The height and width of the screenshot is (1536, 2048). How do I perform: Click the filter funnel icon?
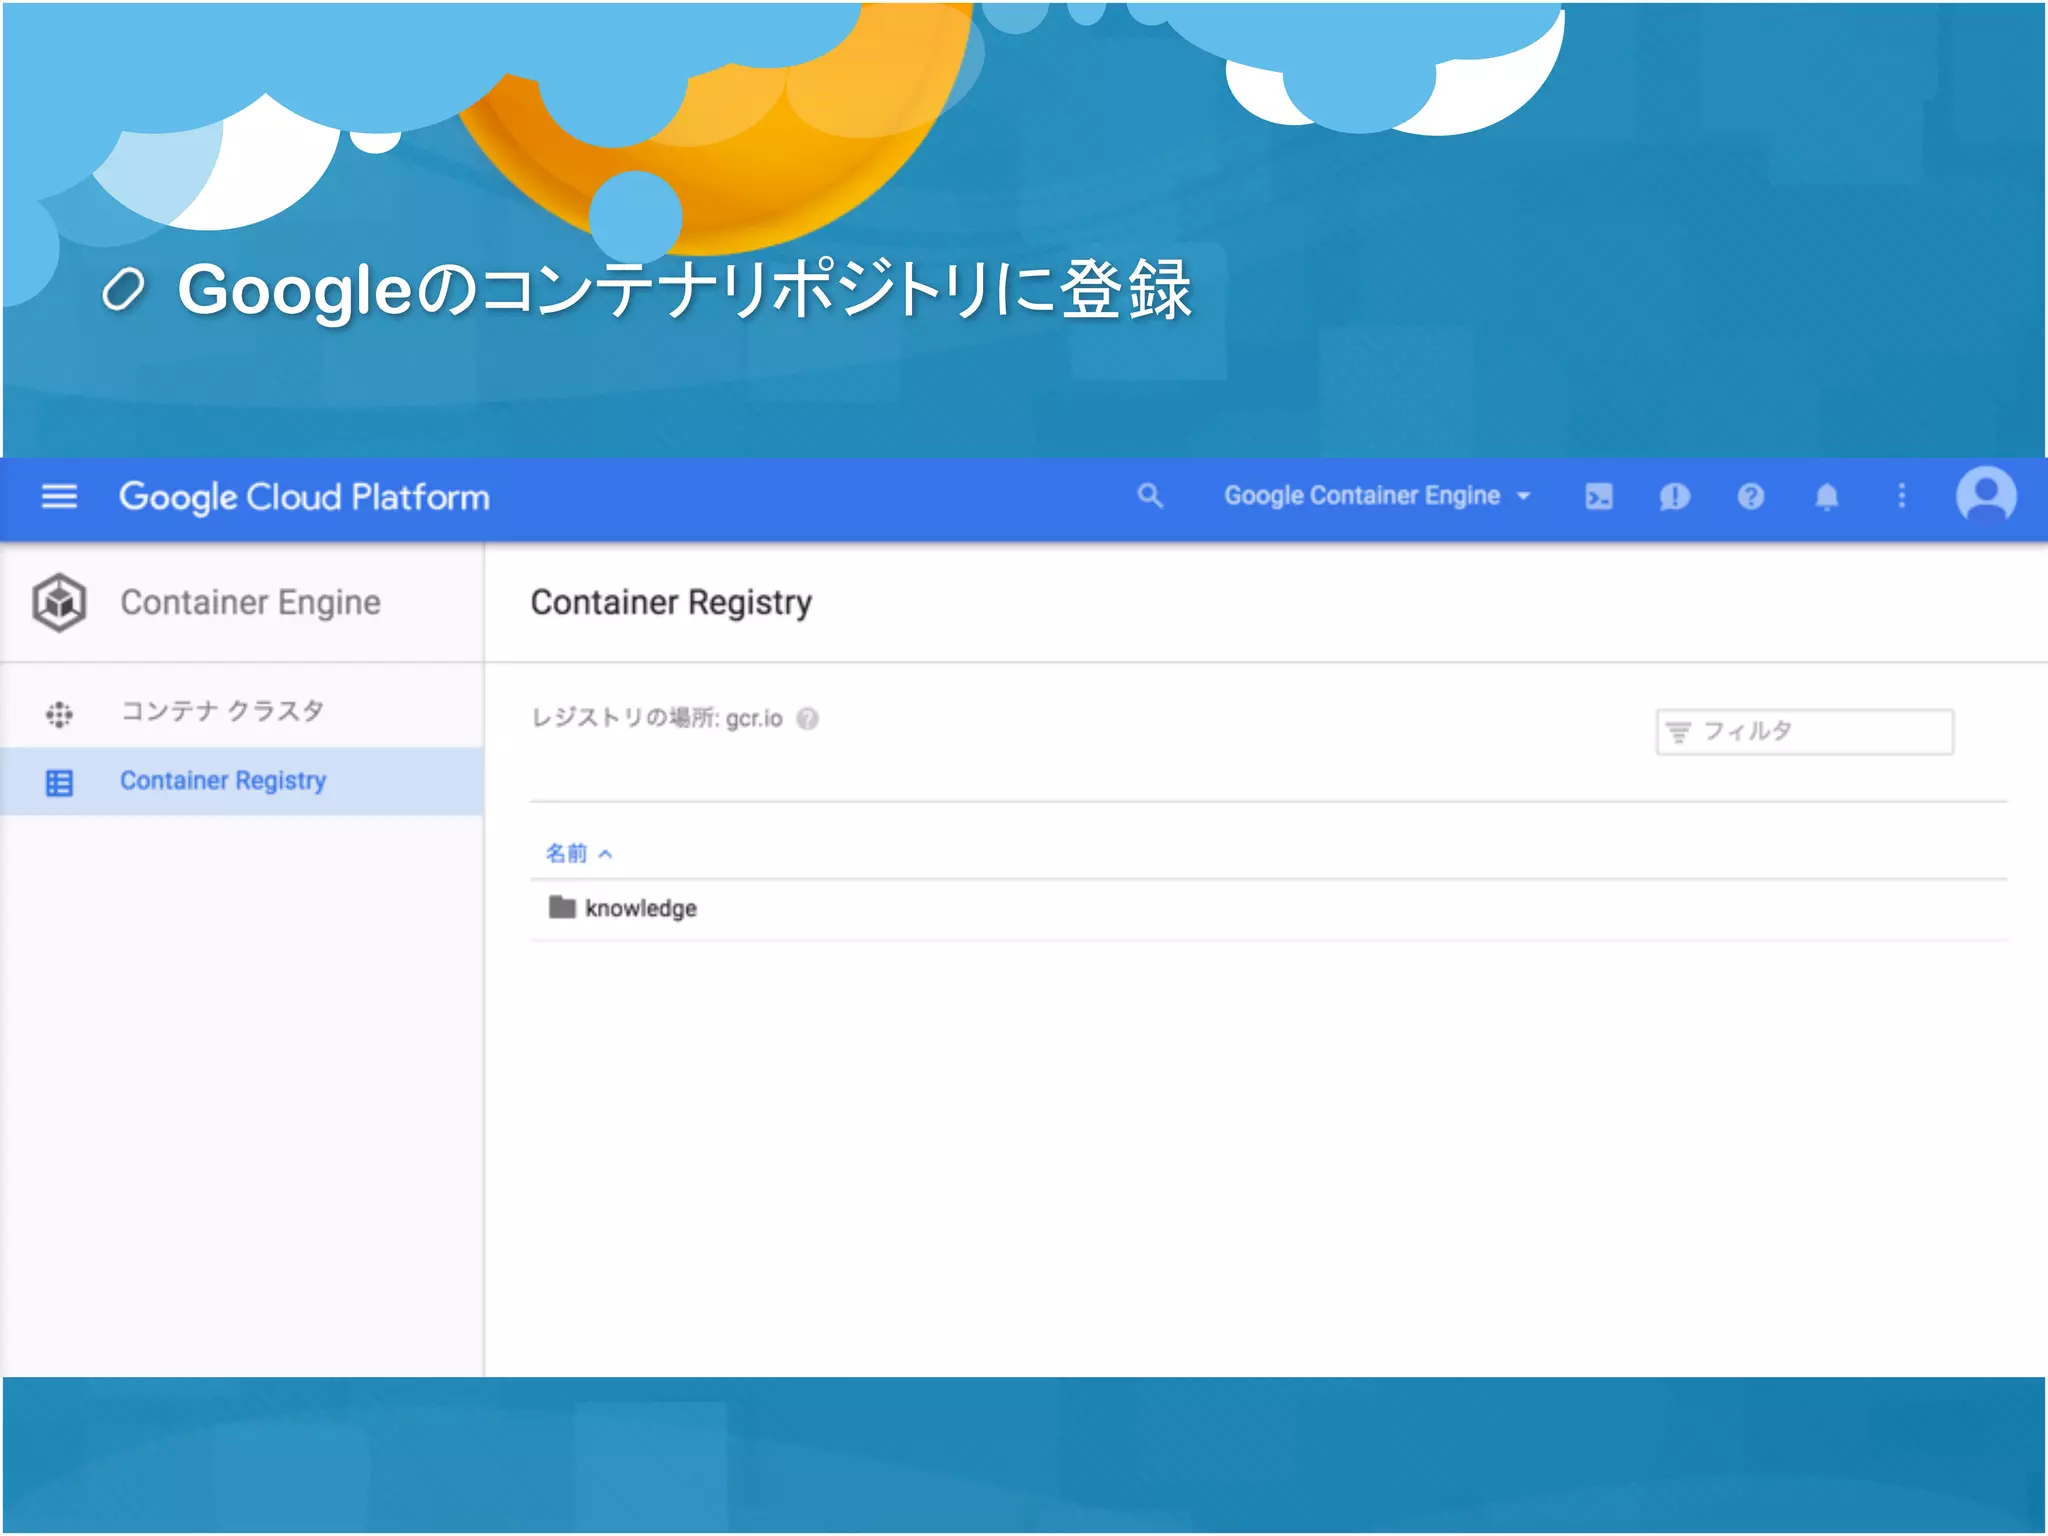click(x=1678, y=733)
